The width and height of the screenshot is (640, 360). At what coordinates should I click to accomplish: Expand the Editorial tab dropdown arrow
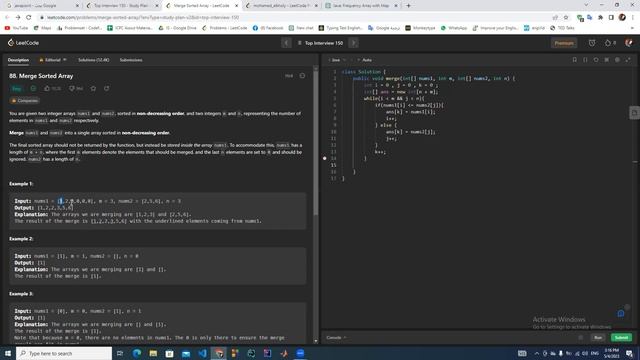64,60
